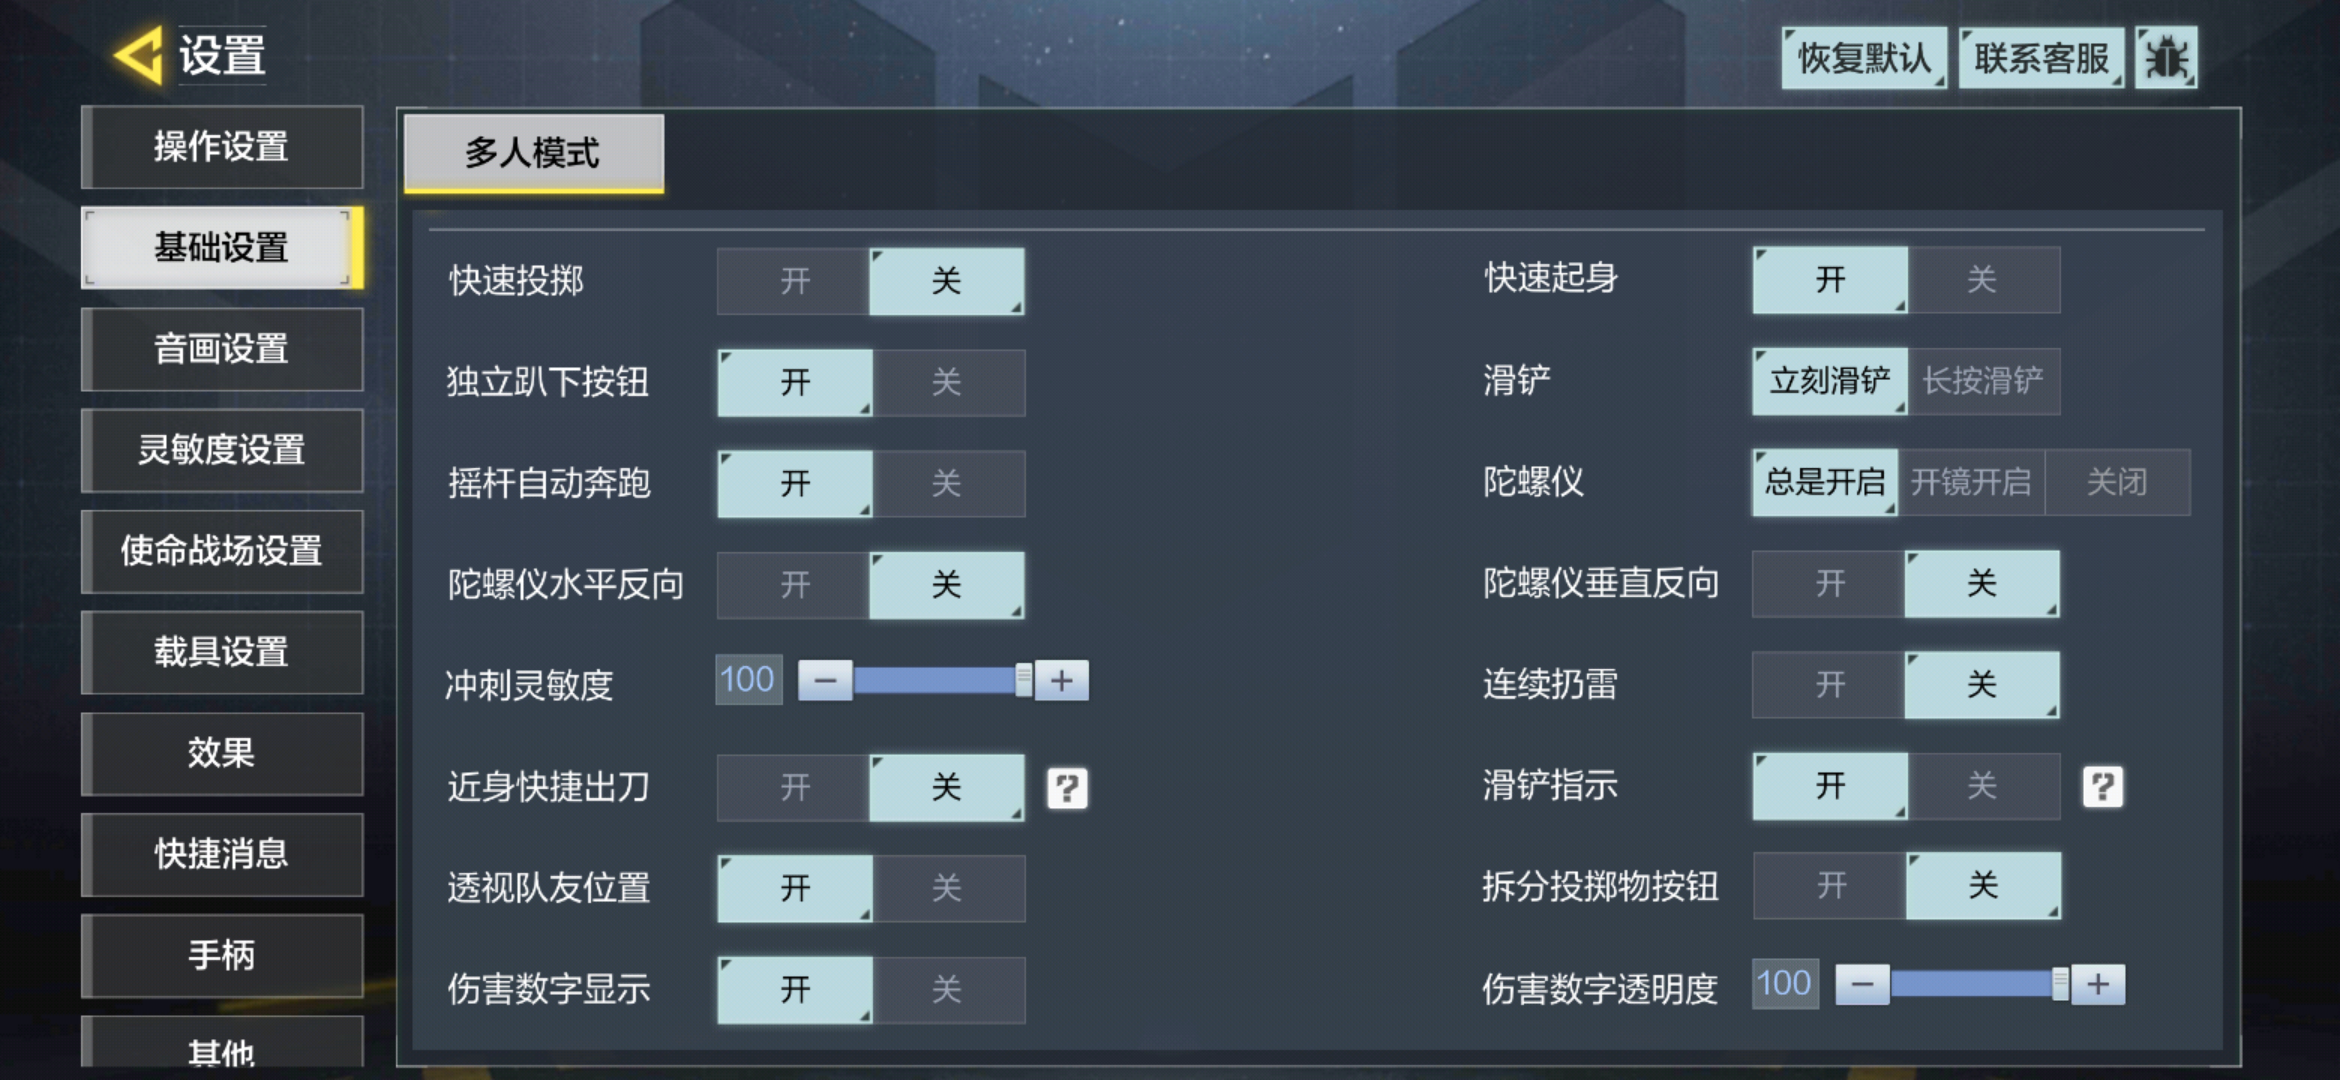The width and height of the screenshot is (2340, 1080).
Task: Open 灵敏度设置 sidebar item
Action: 219,449
